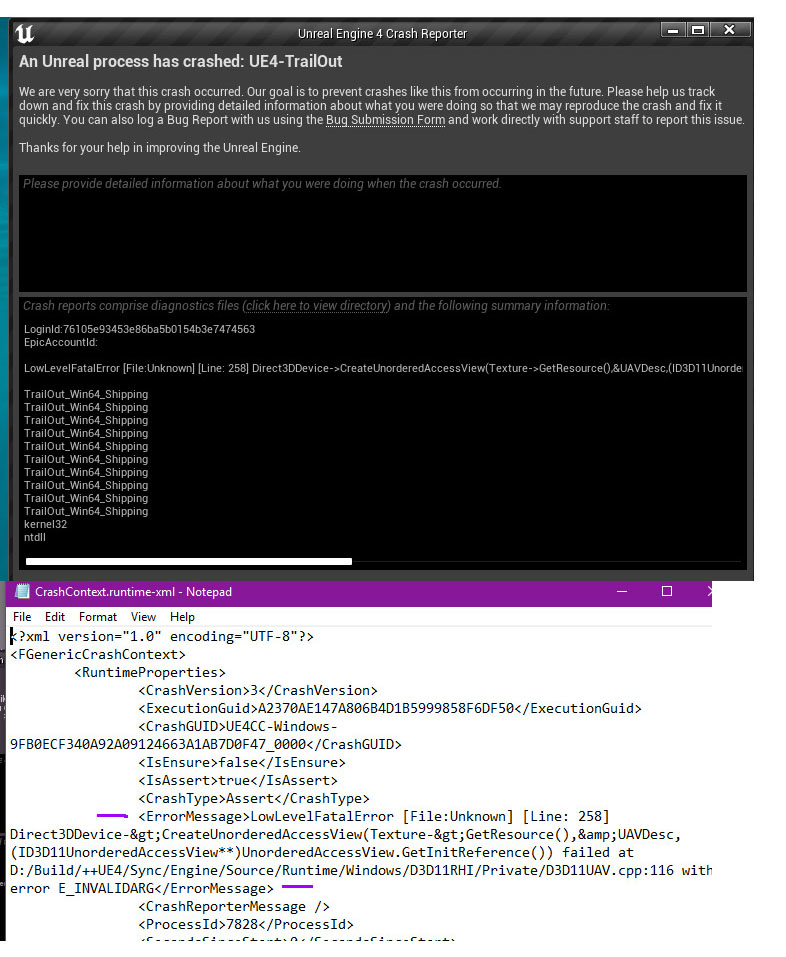Click the FGenericCrashContext tag in Notepad
Viewport: 786px width, 957px height.
pyautogui.click(x=98, y=655)
